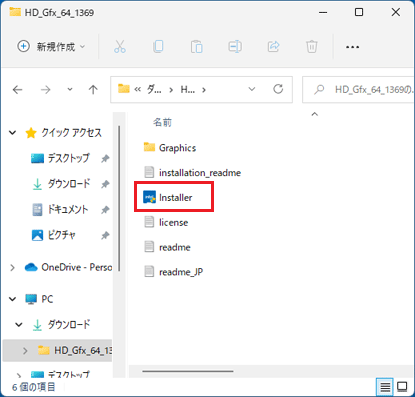Expand the HD_Gfx_64_13 tree folder

pyautogui.click(x=25, y=350)
